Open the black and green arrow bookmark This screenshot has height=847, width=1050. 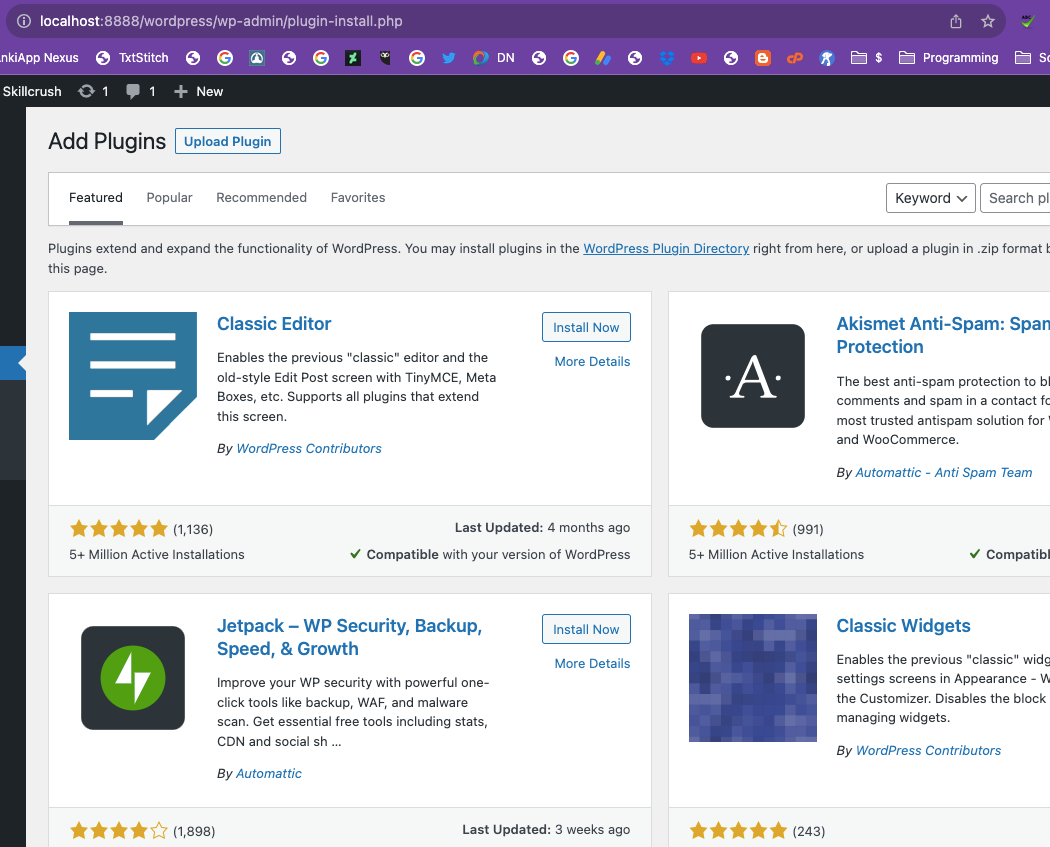[353, 58]
